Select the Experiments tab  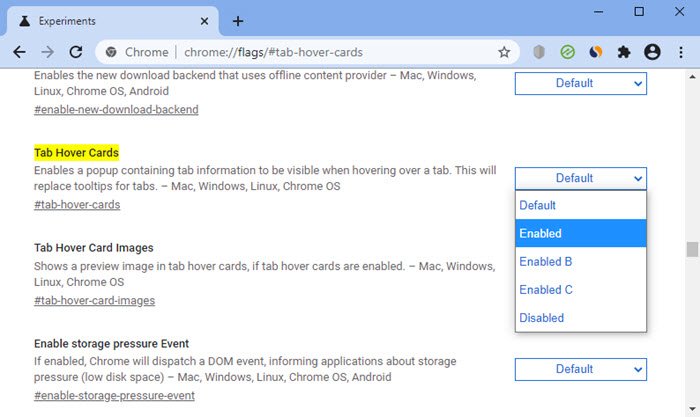click(x=112, y=21)
